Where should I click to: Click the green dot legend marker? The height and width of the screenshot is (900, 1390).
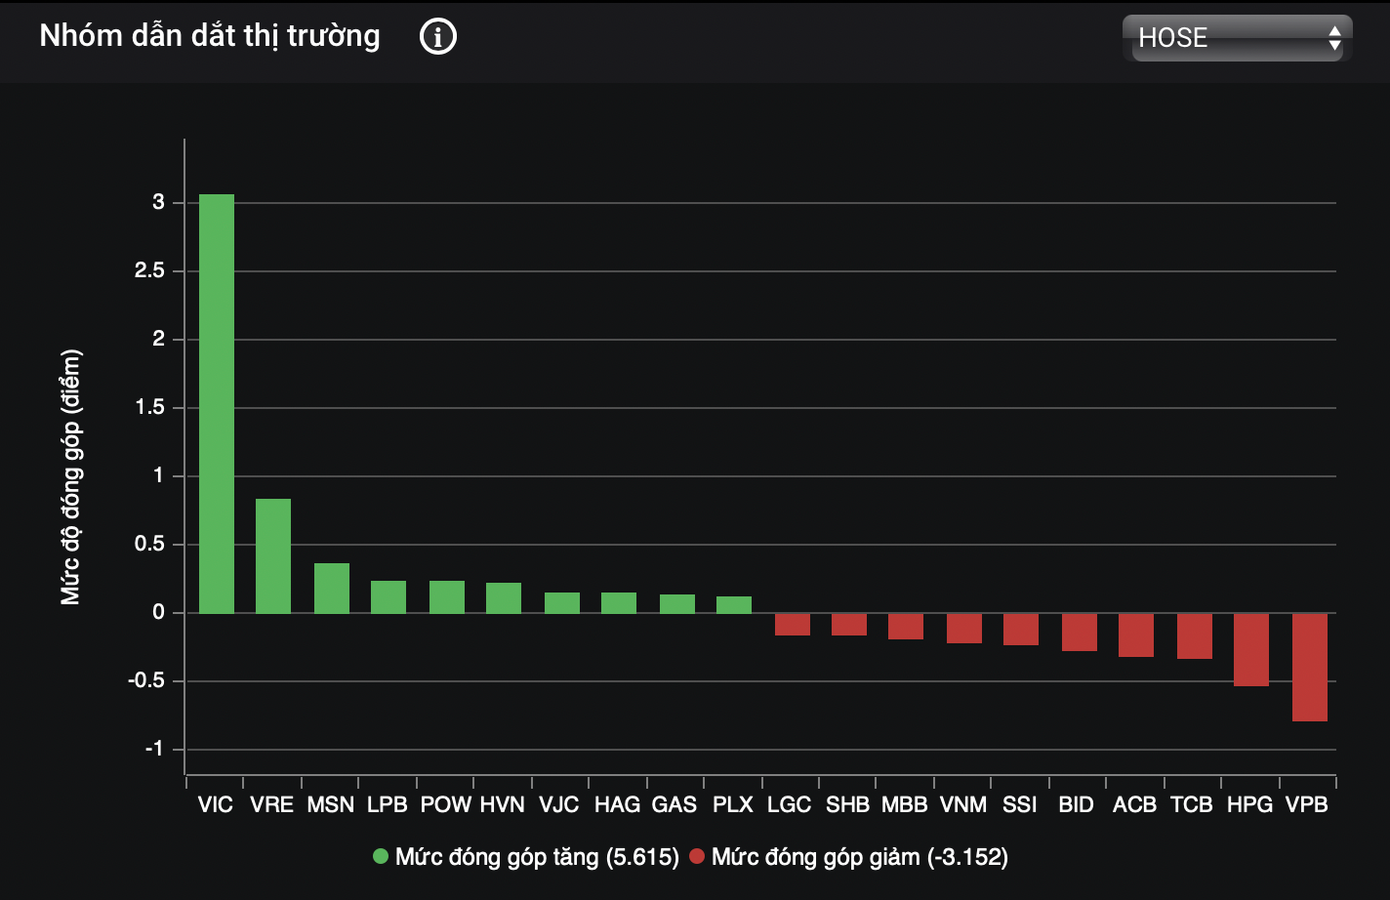tap(380, 857)
